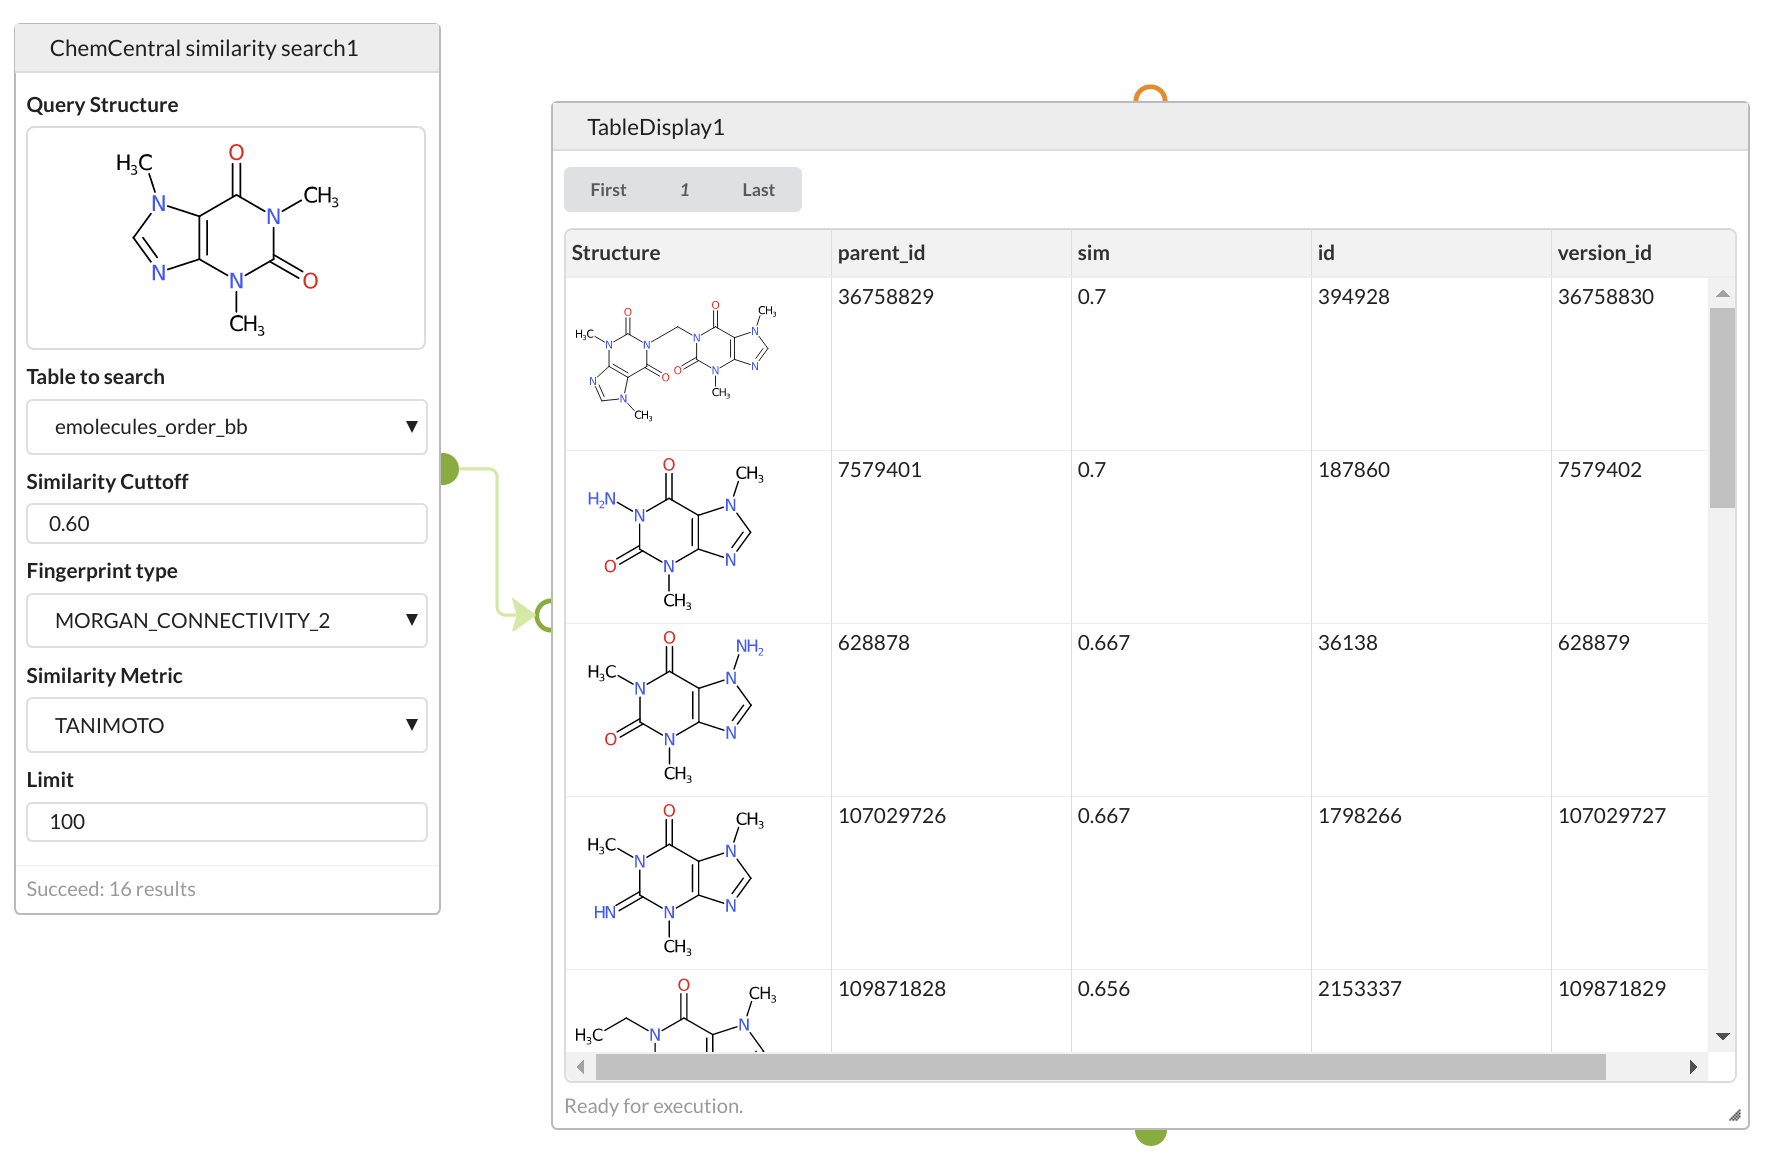Image resolution: width=1772 pixels, height=1158 pixels.
Task: Click the orange connector atop TableDisplay1
Action: (x=1150, y=94)
